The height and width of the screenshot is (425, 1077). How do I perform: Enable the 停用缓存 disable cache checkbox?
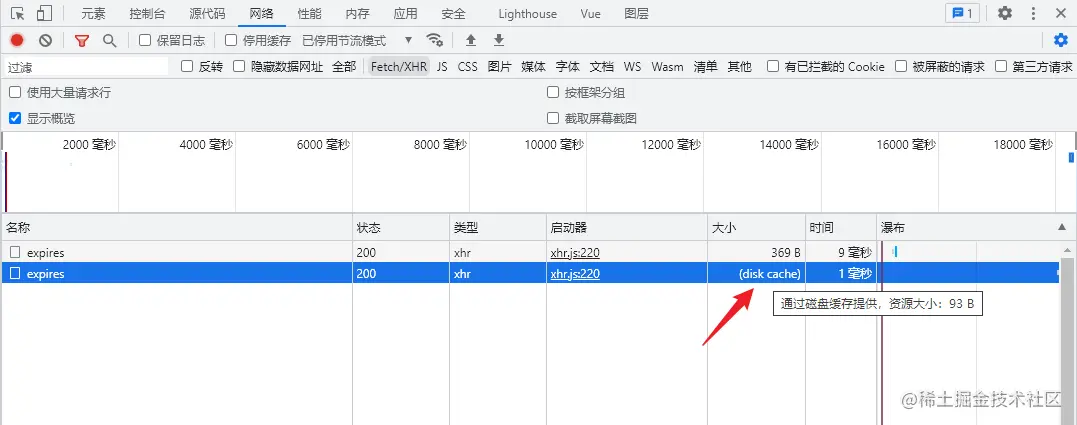coord(231,40)
